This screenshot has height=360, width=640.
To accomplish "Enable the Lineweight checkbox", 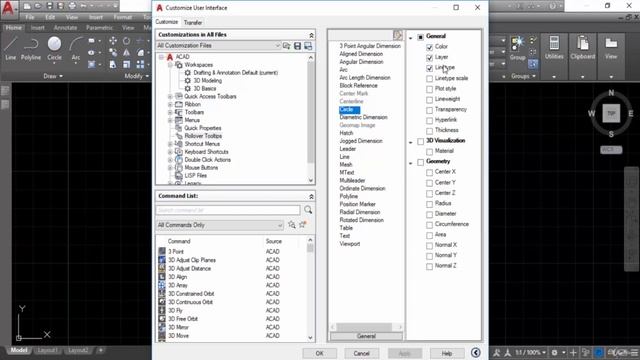I will pyautogui.click(x=429, y=100).
